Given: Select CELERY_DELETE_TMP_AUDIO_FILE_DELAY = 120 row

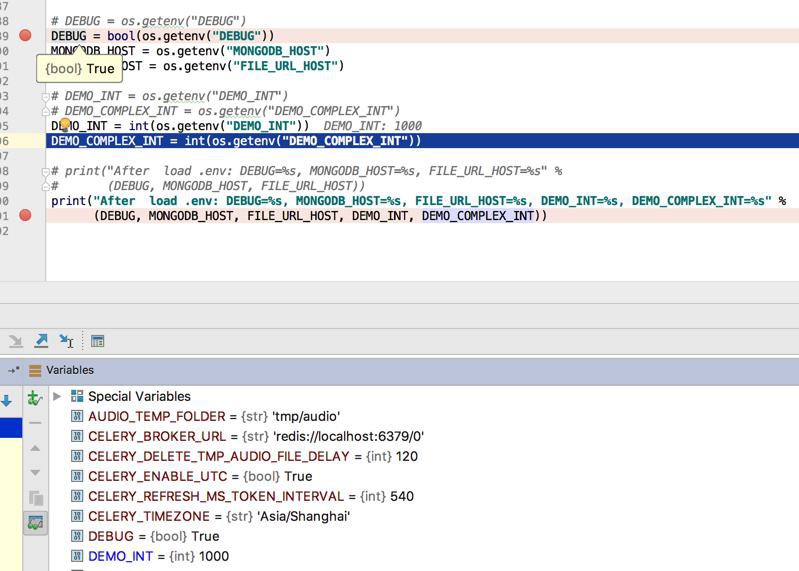Looking at the screenshot, I should pos(244,456).
